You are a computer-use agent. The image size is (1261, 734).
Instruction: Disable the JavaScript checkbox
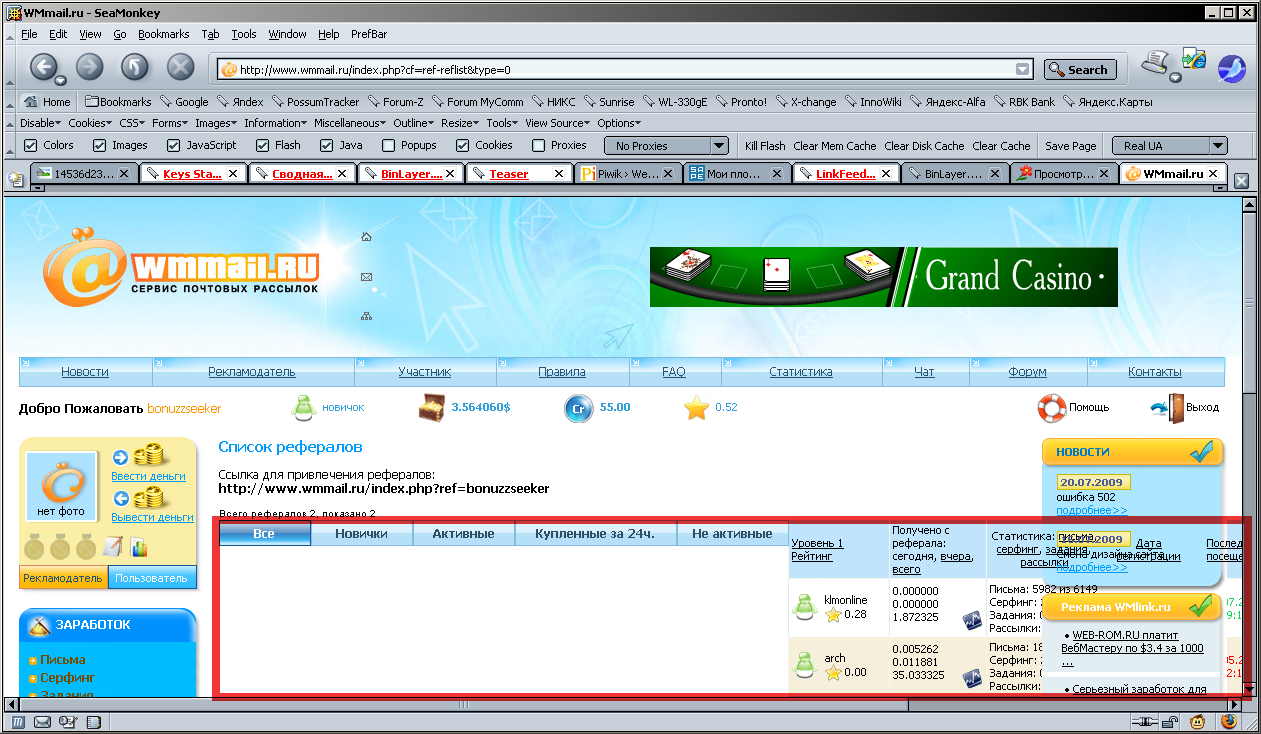coord(173,145)
